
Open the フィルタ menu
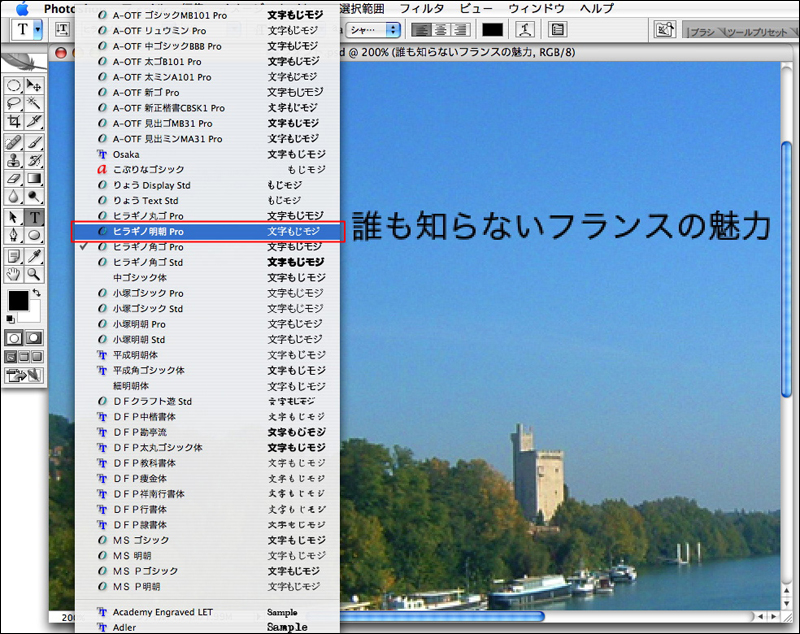click(x=421, y=8)
